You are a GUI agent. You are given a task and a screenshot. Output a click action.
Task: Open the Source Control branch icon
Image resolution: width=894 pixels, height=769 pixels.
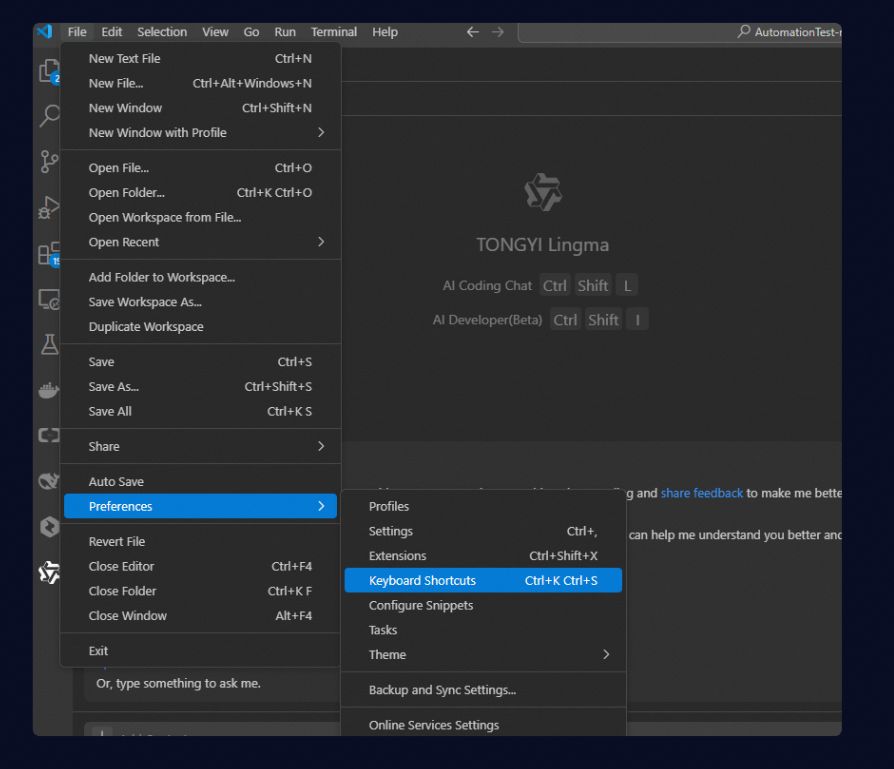tap(49, 162)
